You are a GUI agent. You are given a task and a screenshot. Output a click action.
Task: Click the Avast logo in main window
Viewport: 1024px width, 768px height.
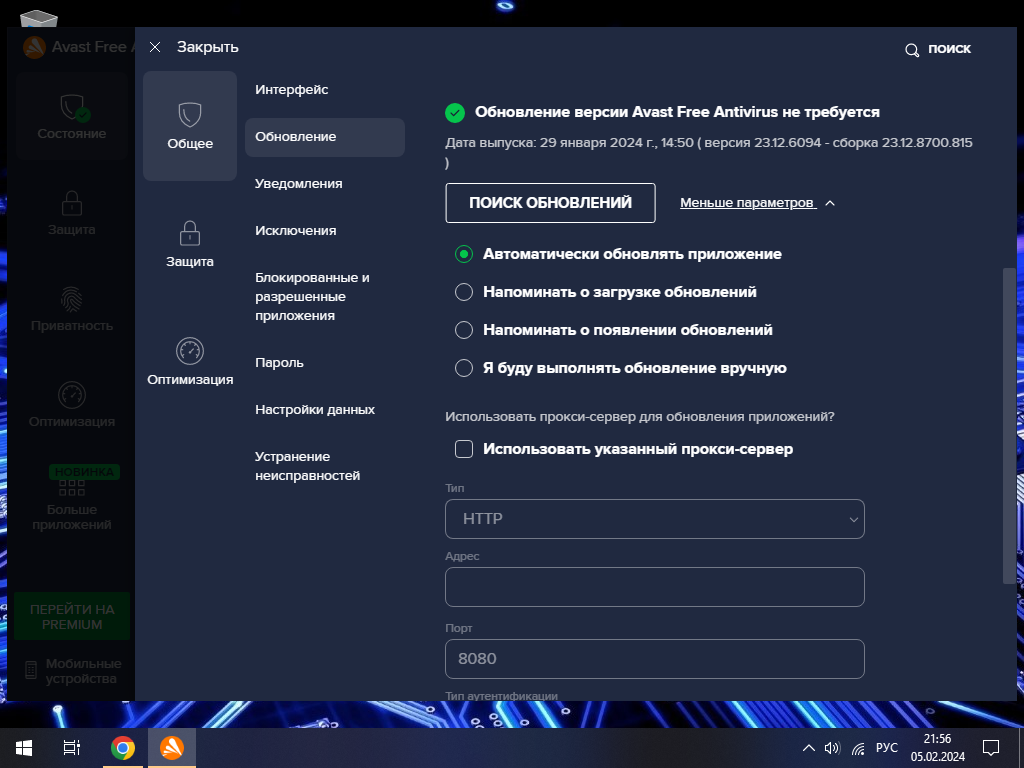tap(34, 47)
